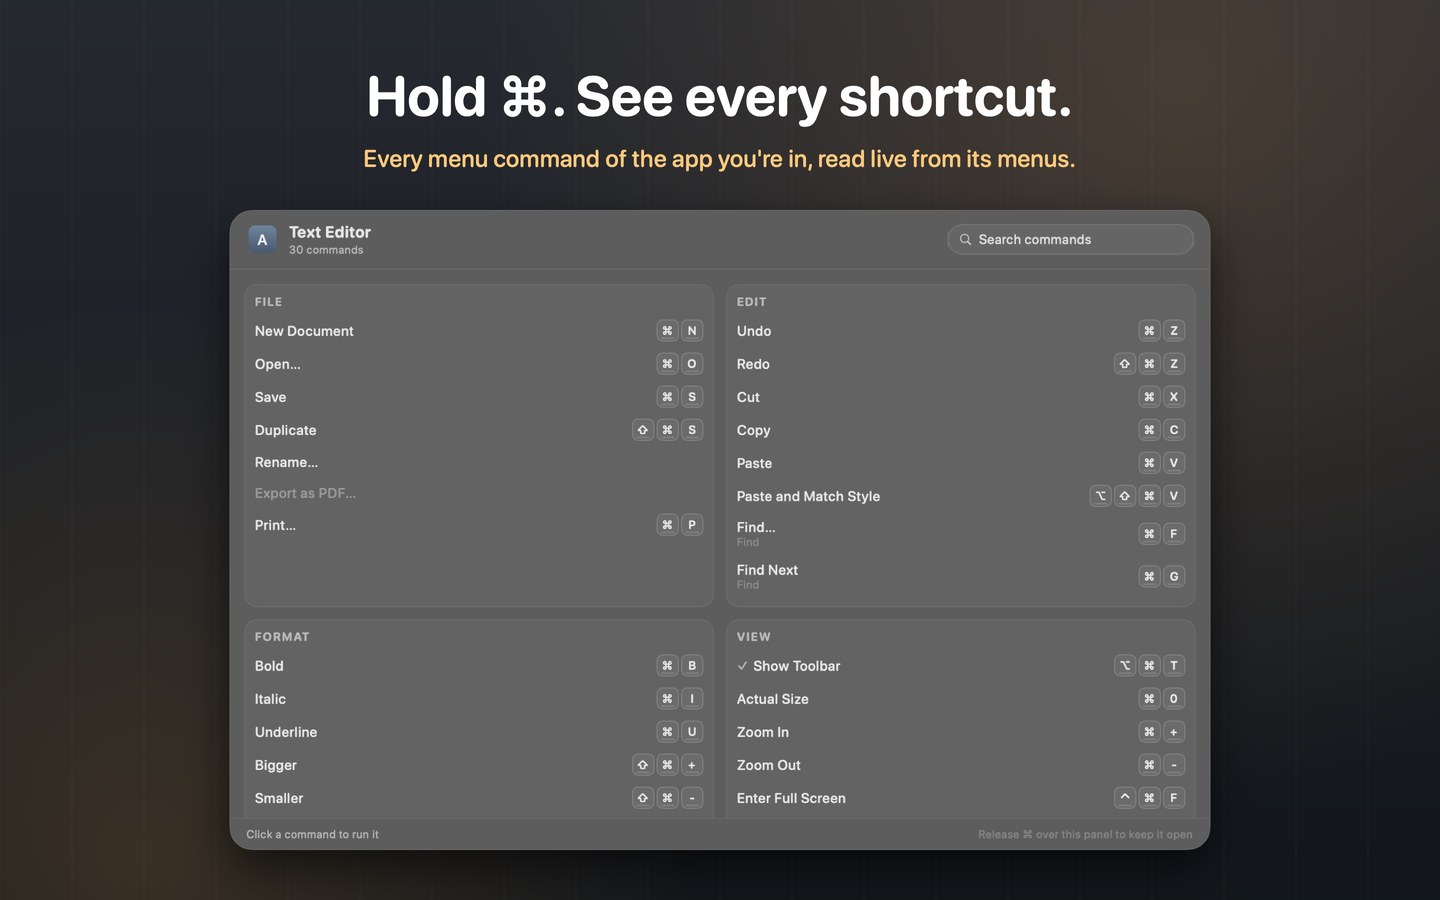The width and height of the screenshot is (1440, 900).
Task: Run the Redo command
Action: click(960, 364)
